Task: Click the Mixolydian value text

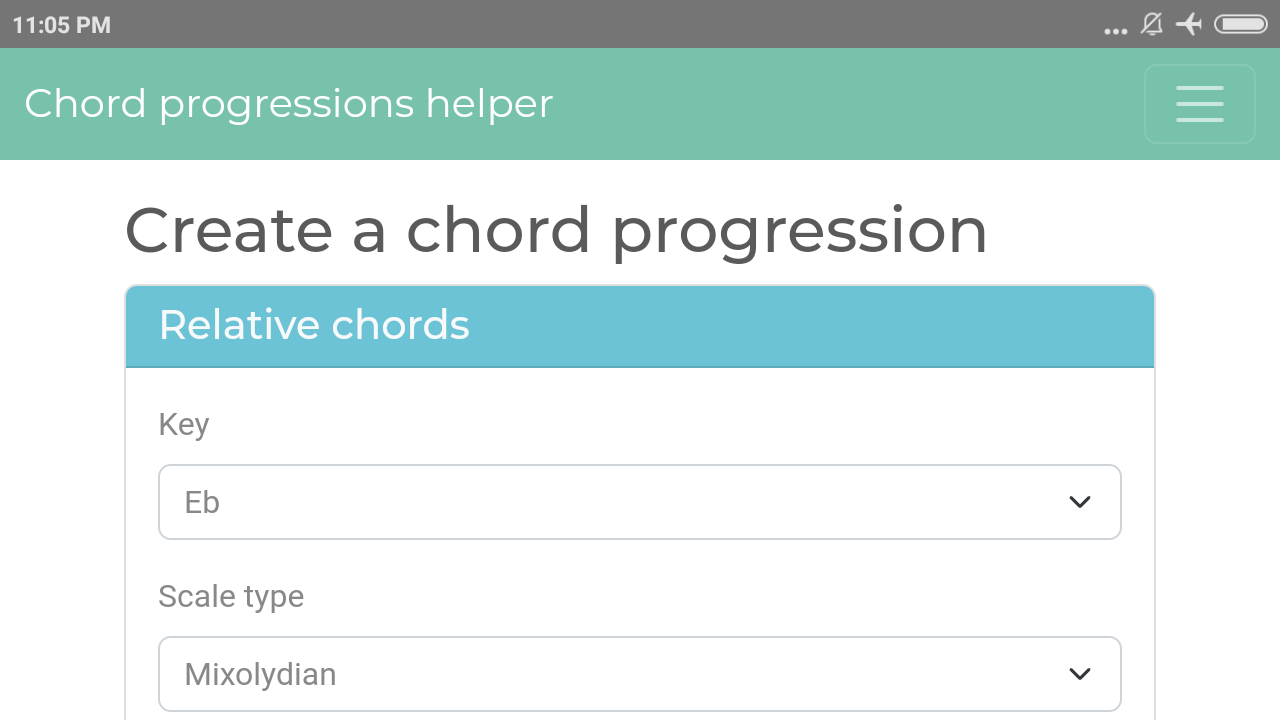Action: click(260, 675)
